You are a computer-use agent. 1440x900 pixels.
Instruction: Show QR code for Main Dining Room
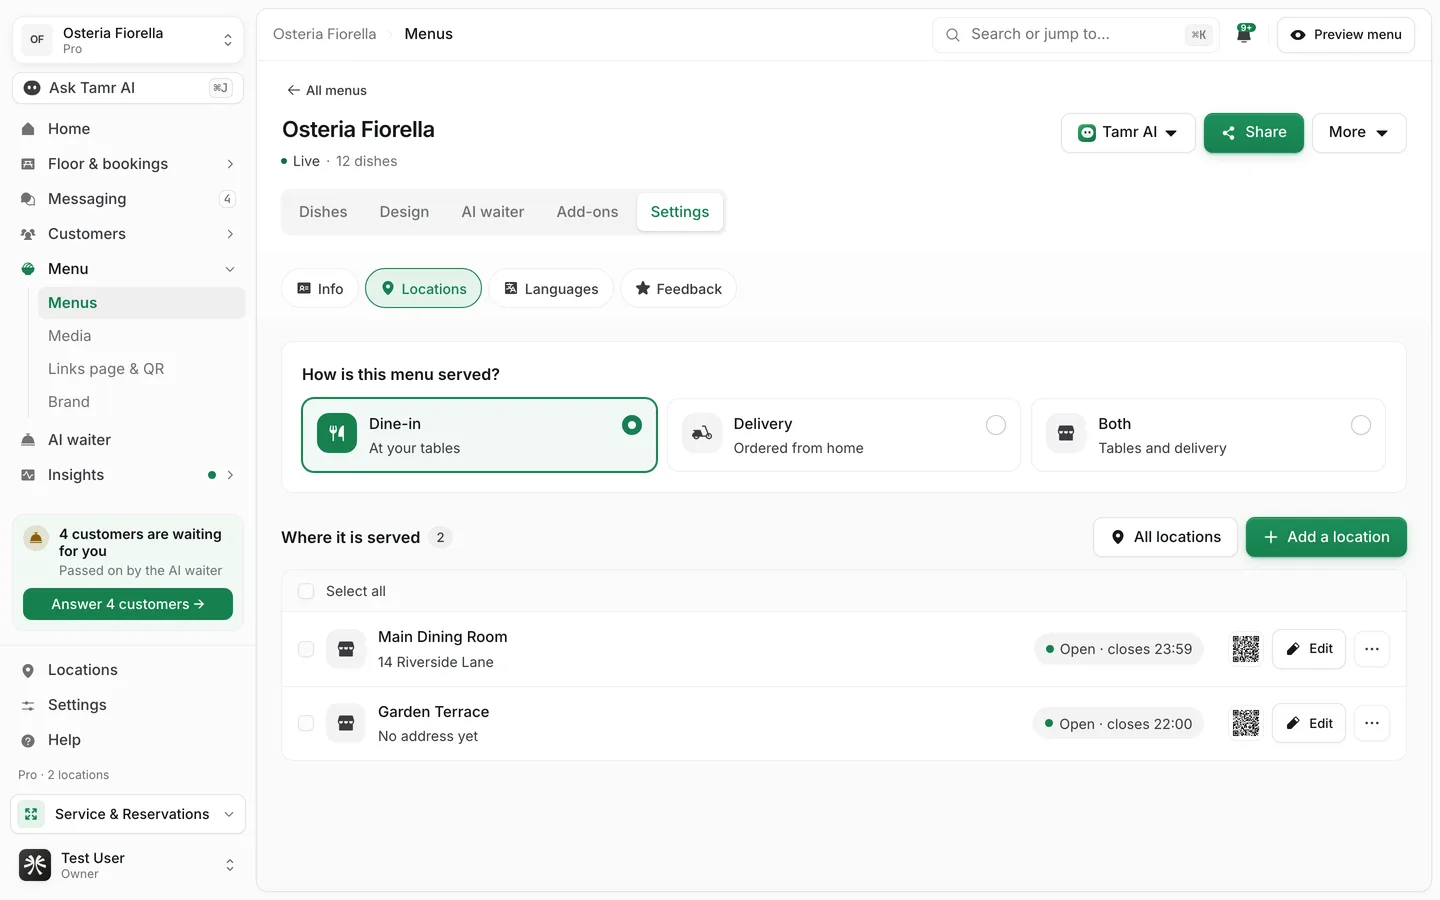(1246, 649)
